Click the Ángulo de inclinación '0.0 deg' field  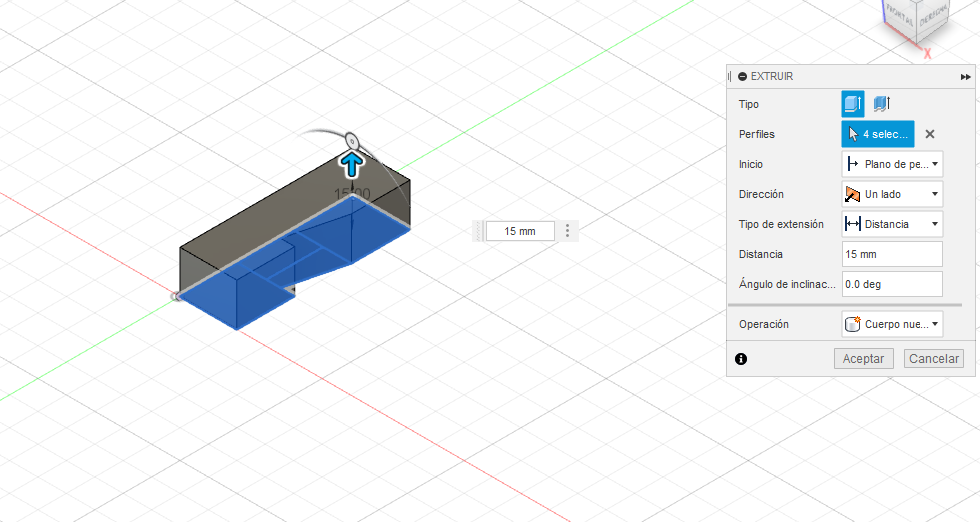892,284
